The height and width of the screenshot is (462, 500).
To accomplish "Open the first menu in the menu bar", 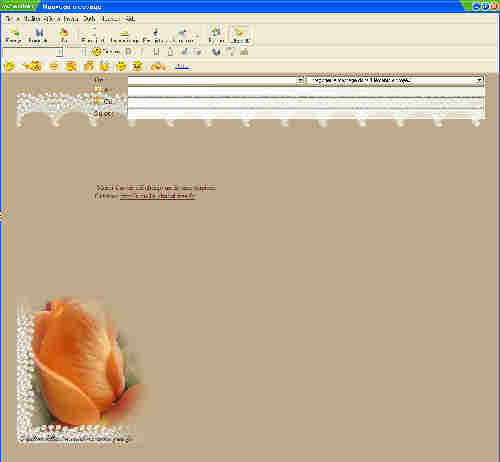I will (9, 19).
